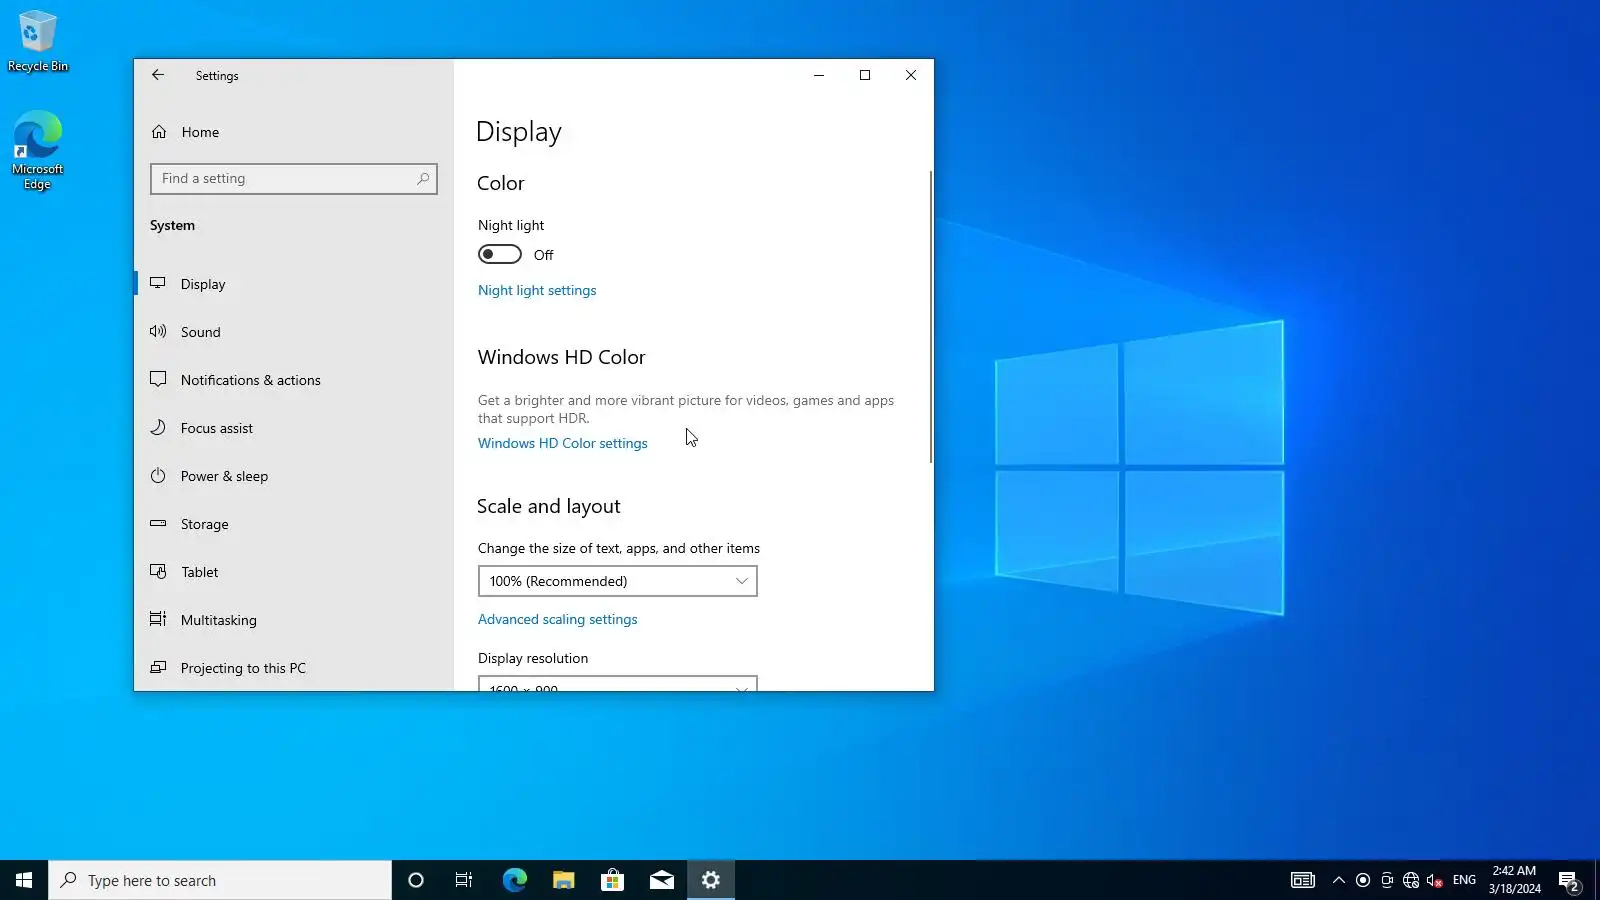1600x900 pixels.
Task: Open Sound settings in the sidebar
Action: click(294, 332)
